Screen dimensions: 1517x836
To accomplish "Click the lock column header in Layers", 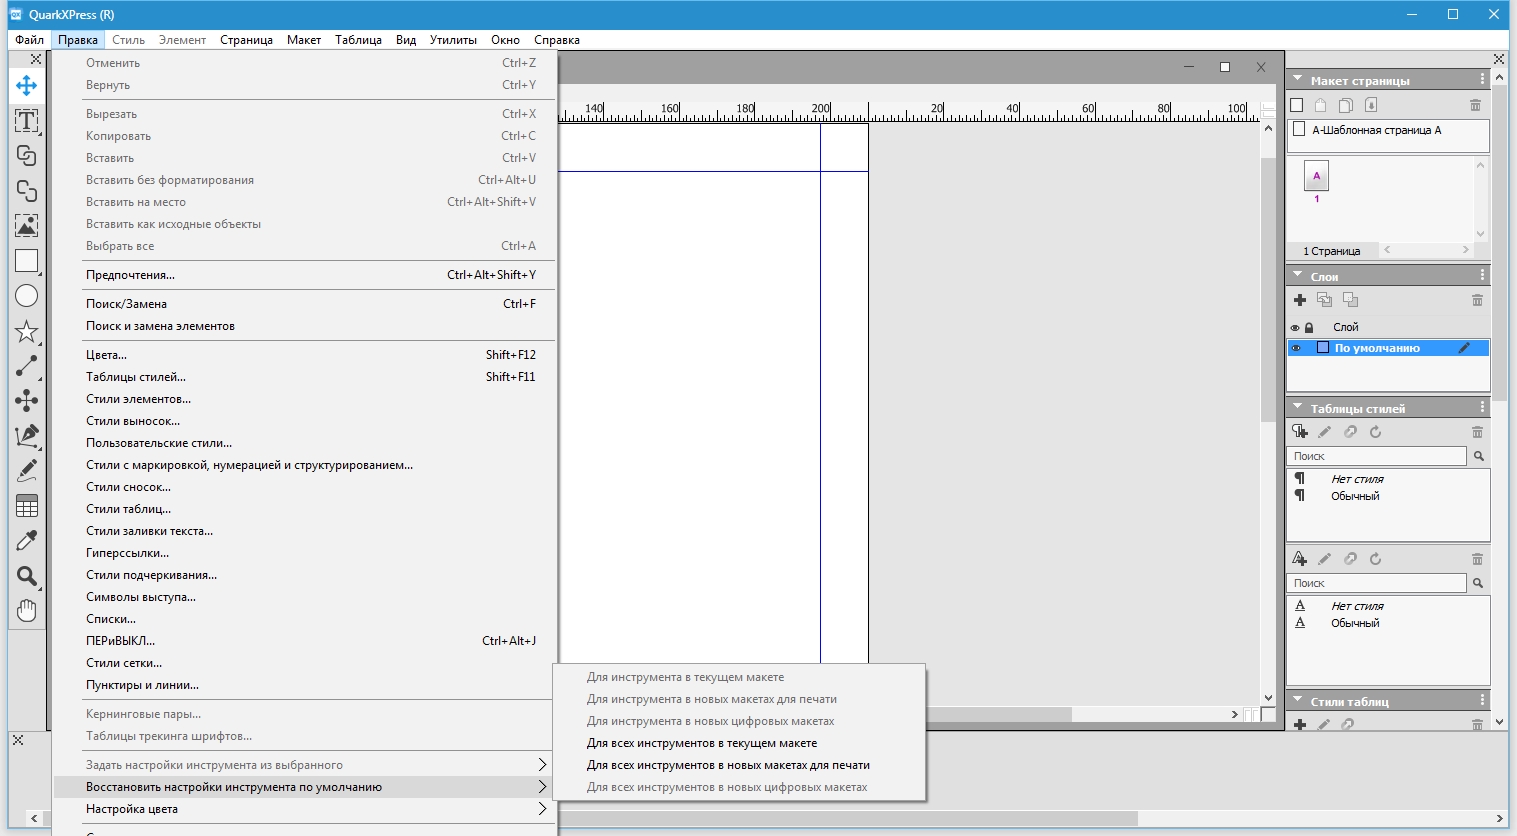I will point(1309,327).
